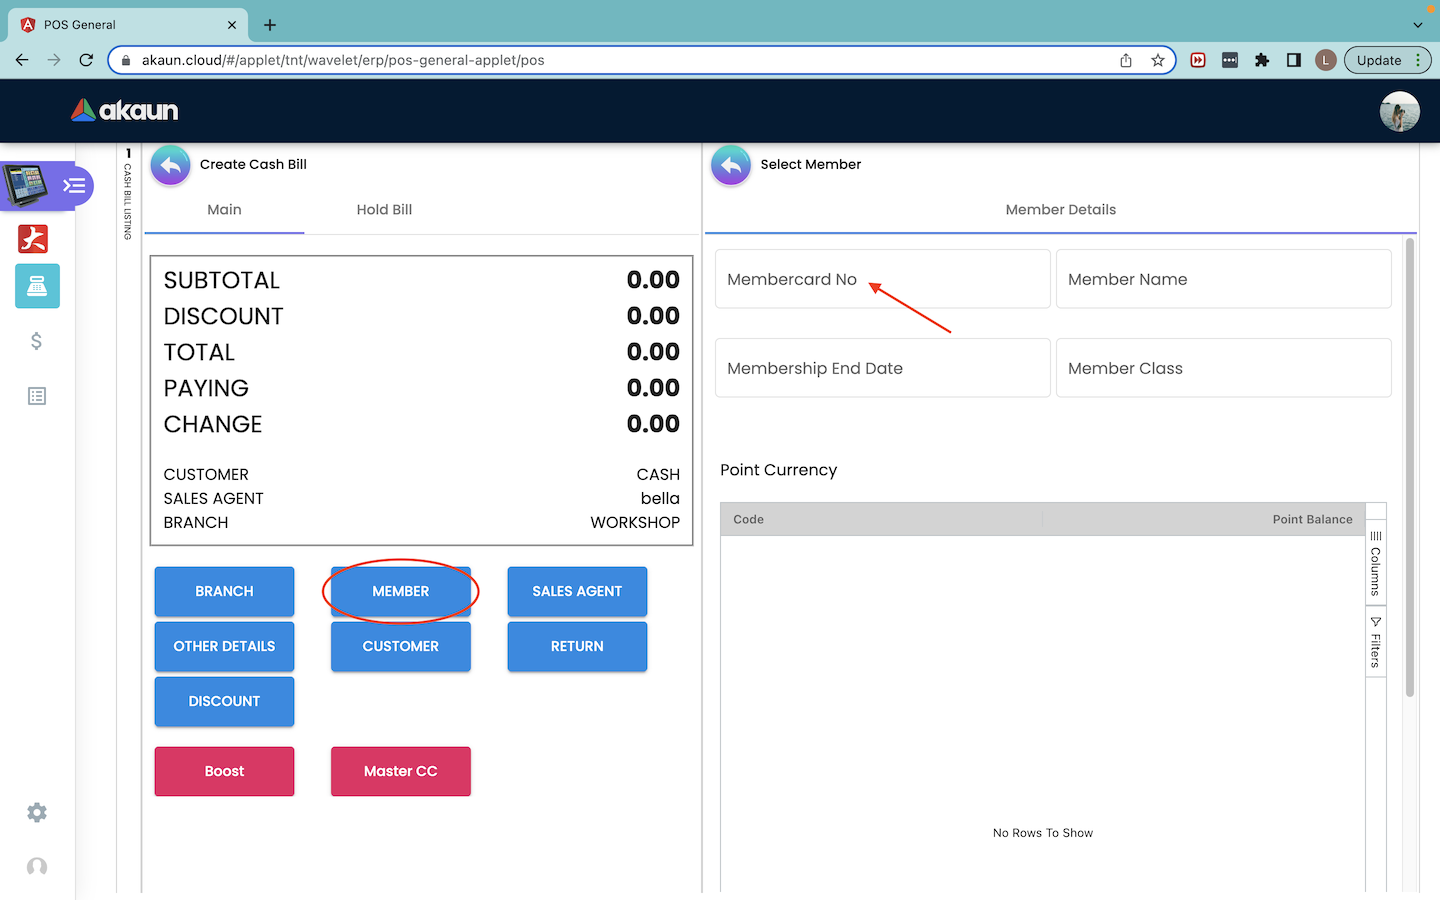Click the browser forward arrow
Screen dimensions: 1440x900
click(x=54, y=60)
